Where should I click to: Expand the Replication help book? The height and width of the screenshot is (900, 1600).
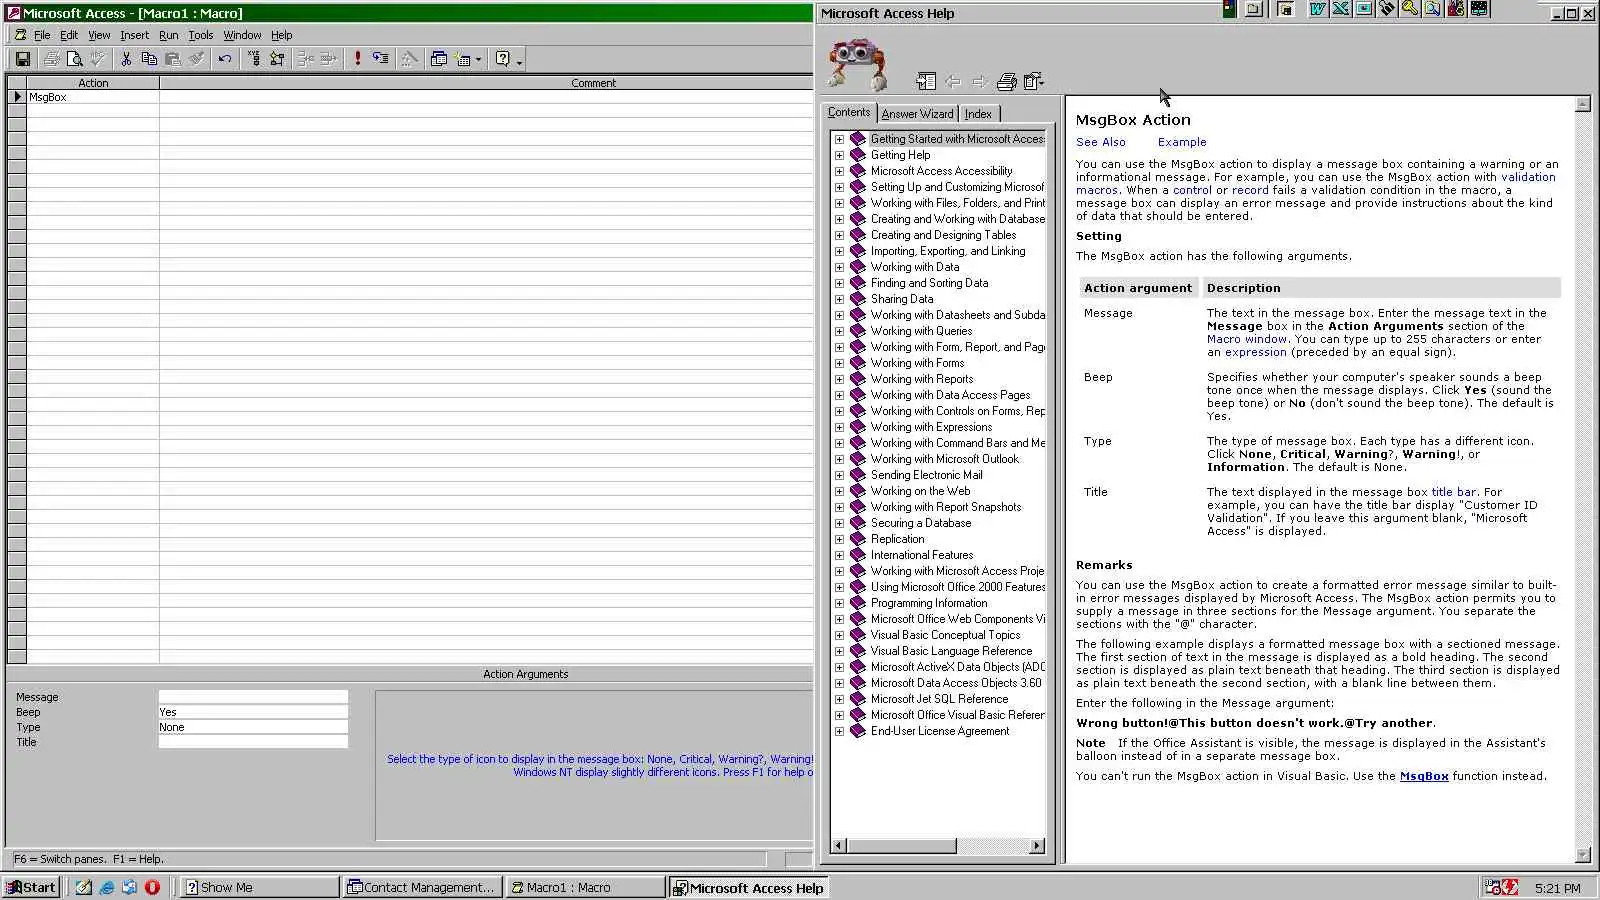[840, 539]
